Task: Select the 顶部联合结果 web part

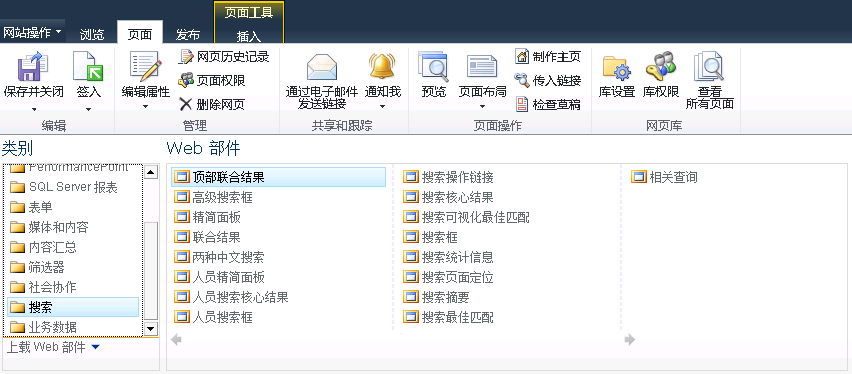Action: click(278, 177)
